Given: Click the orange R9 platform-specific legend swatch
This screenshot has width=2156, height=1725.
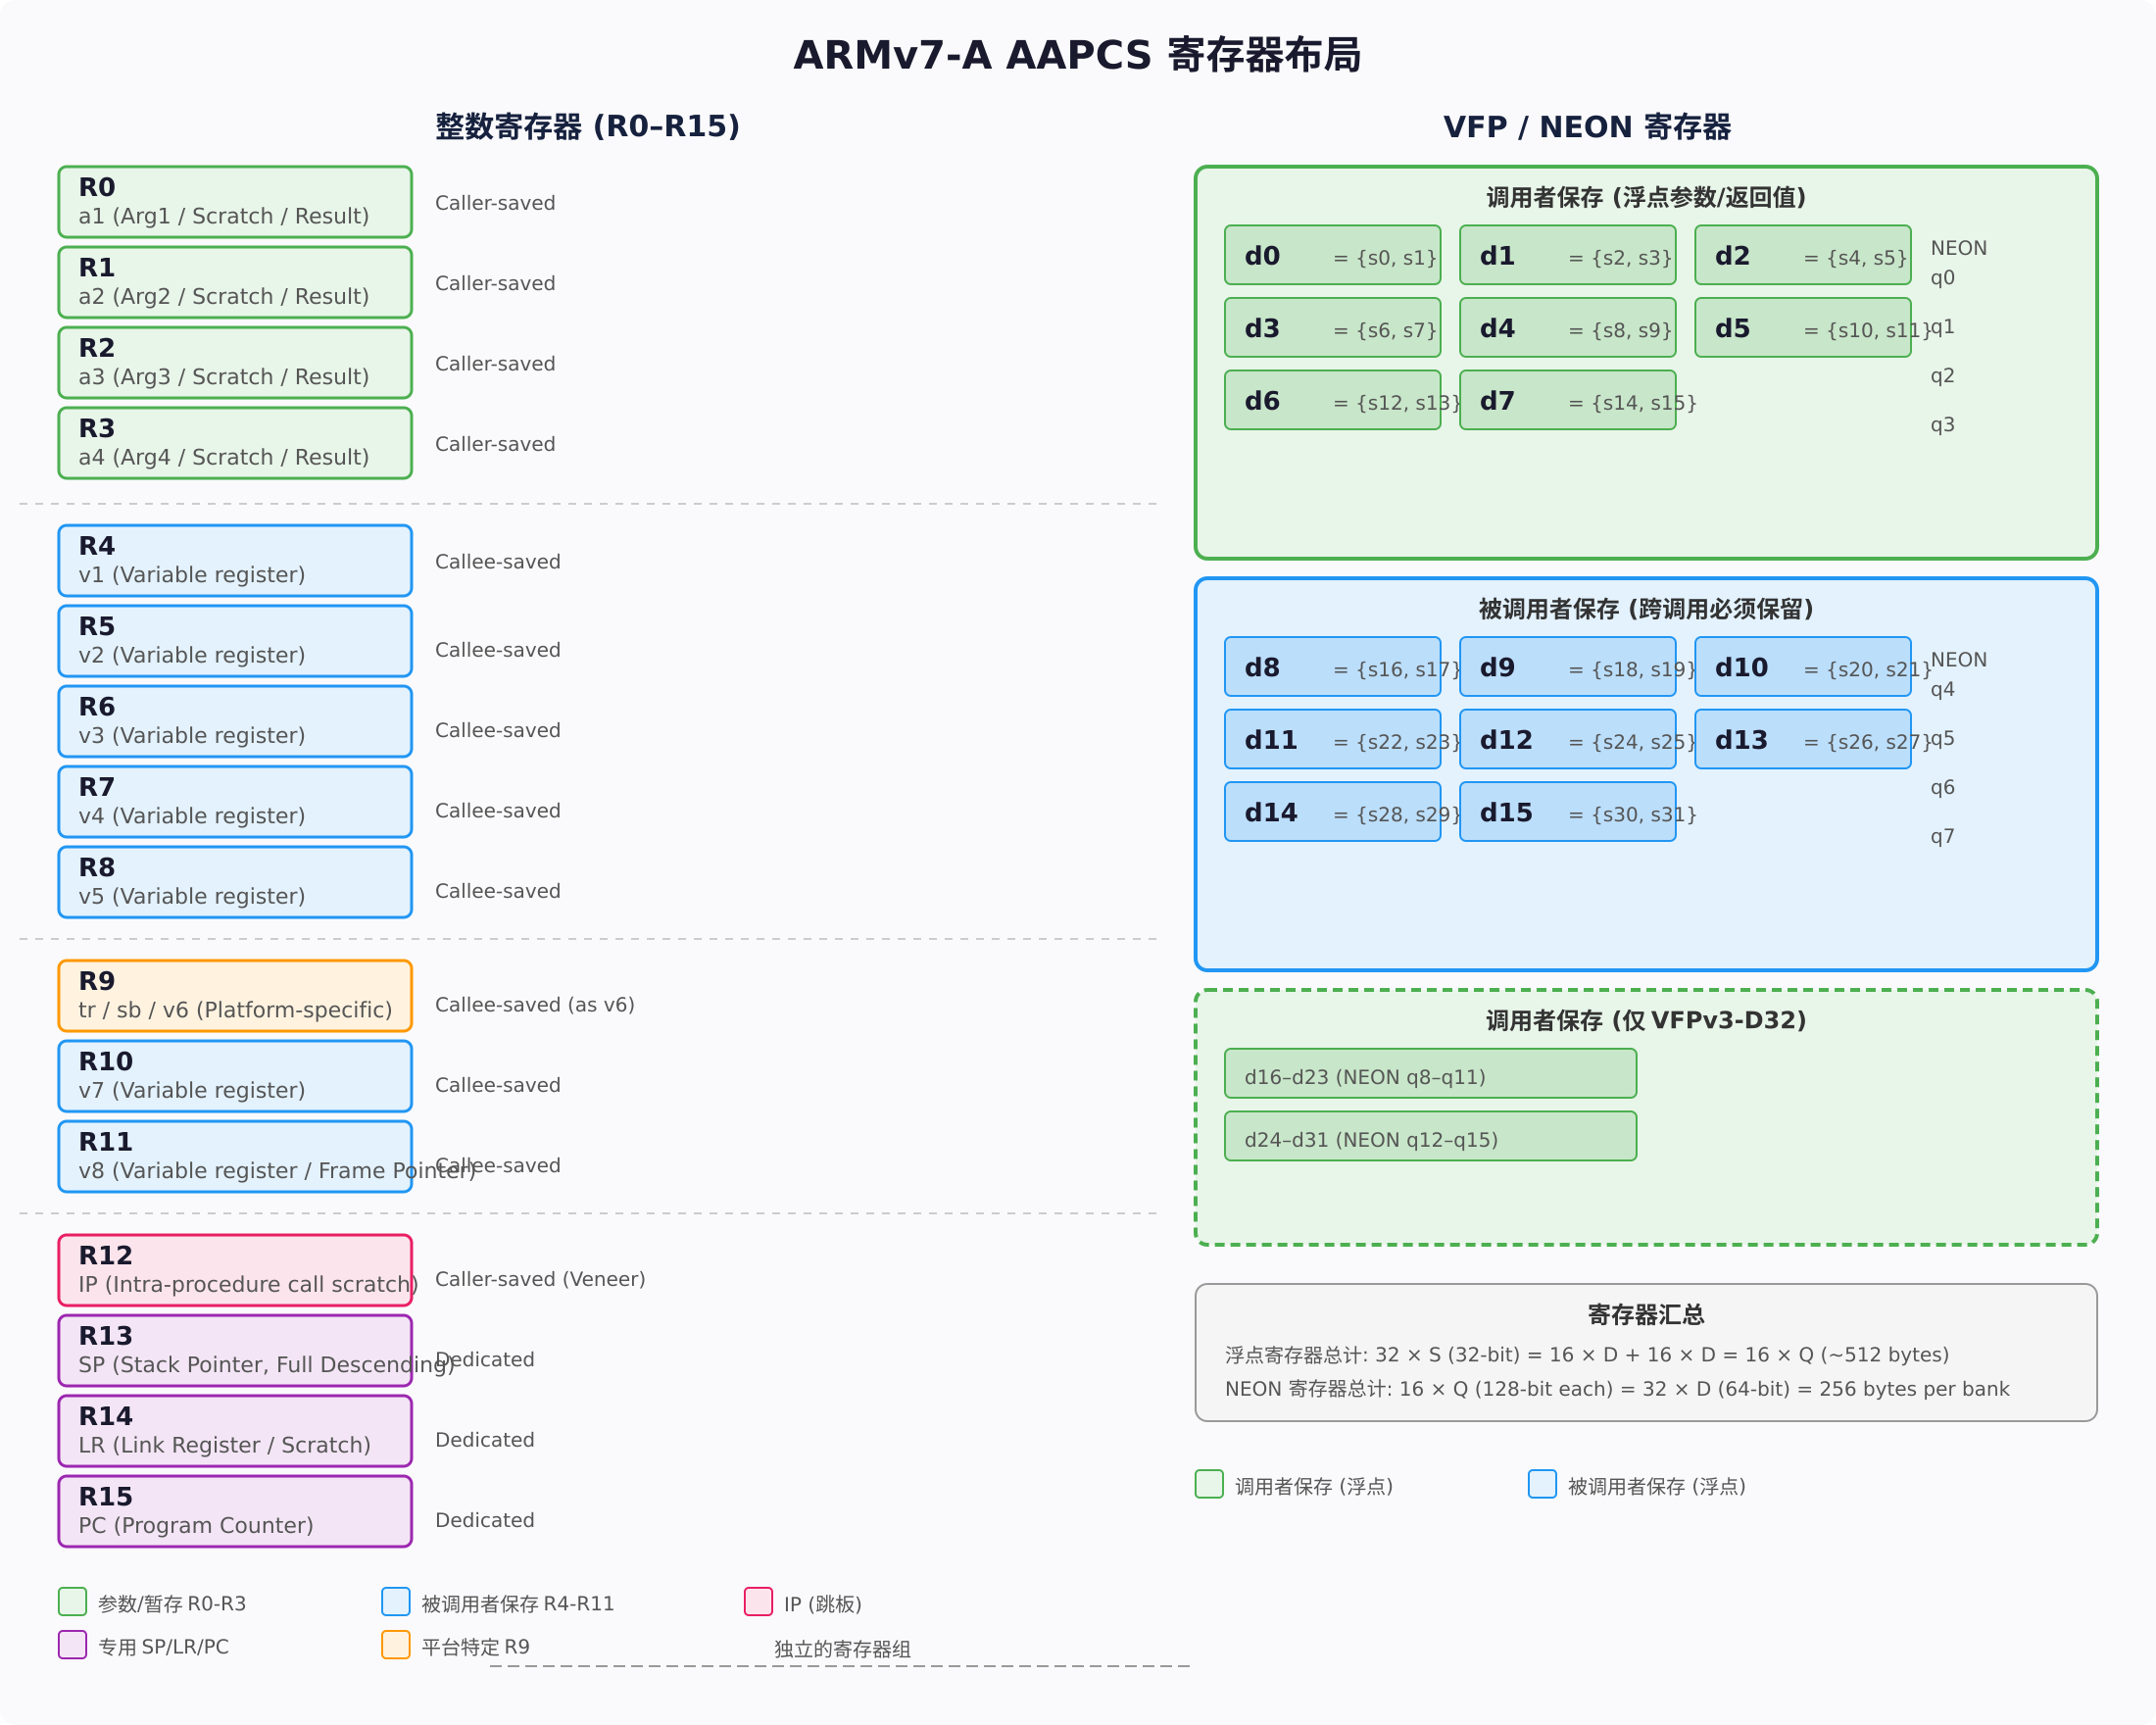Looking at the screenshot, I should (396, 1644).
